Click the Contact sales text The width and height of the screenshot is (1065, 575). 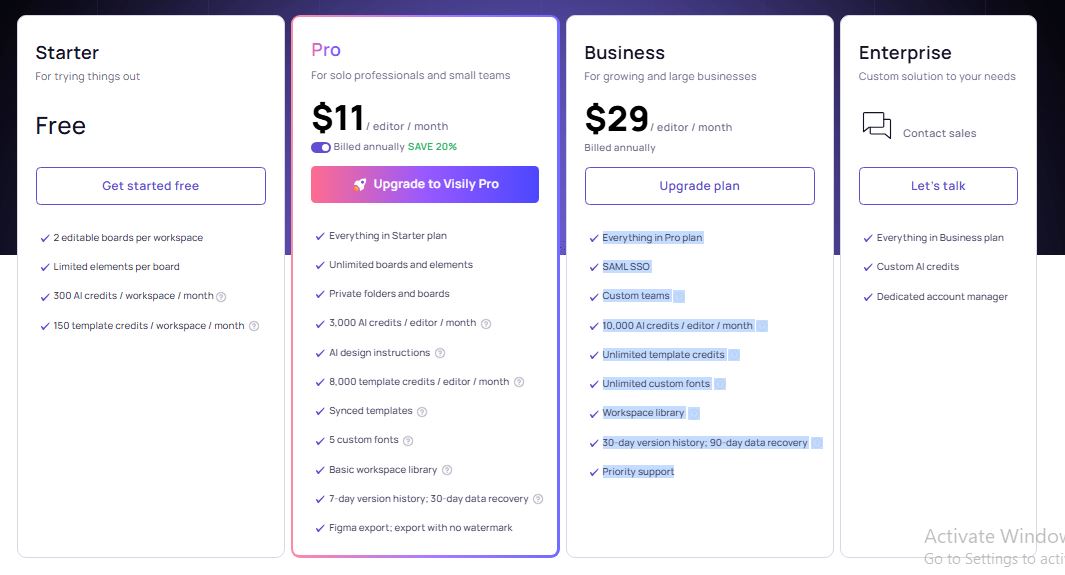(x=939, y=133)
